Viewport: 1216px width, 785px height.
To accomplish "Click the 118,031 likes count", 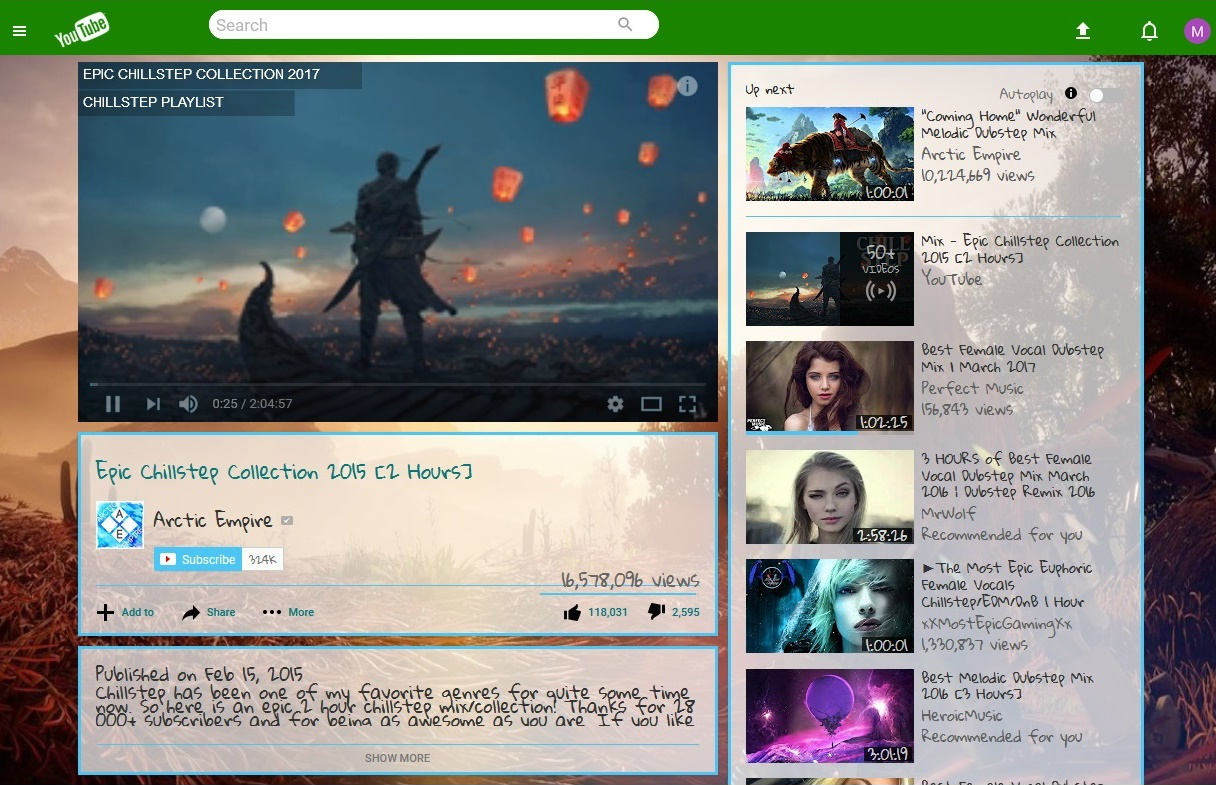I will point(608,612).
